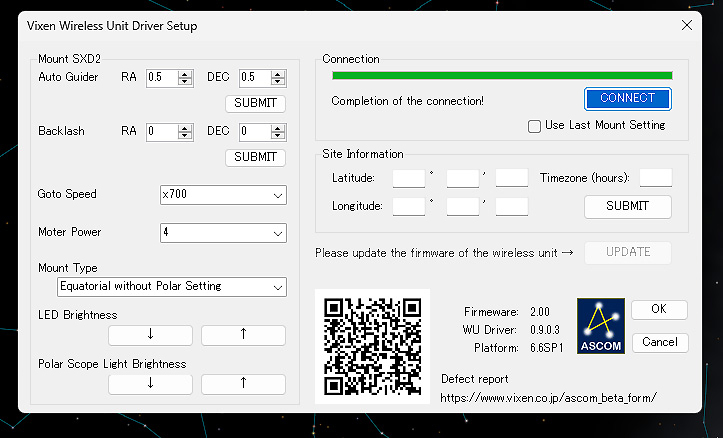723x438 pixels.
Task: Open the Moter Power dropdown
Action: pos(223,233)
